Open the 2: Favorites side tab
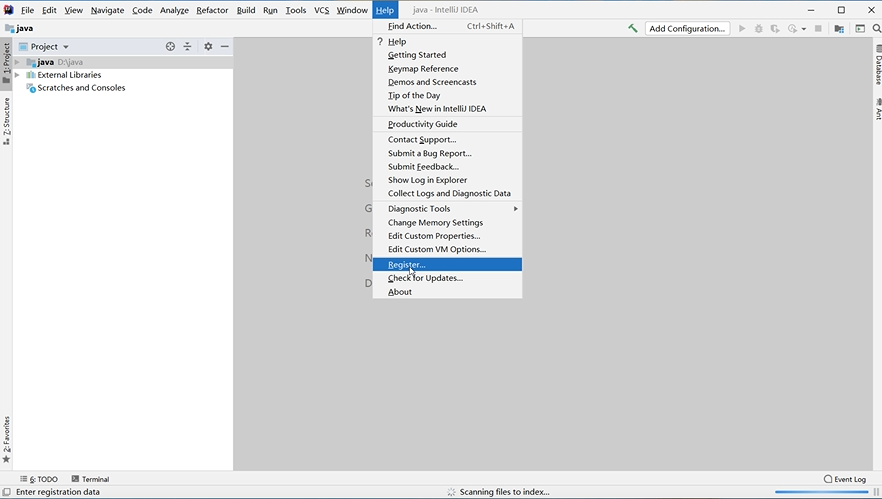 [6, 439]
